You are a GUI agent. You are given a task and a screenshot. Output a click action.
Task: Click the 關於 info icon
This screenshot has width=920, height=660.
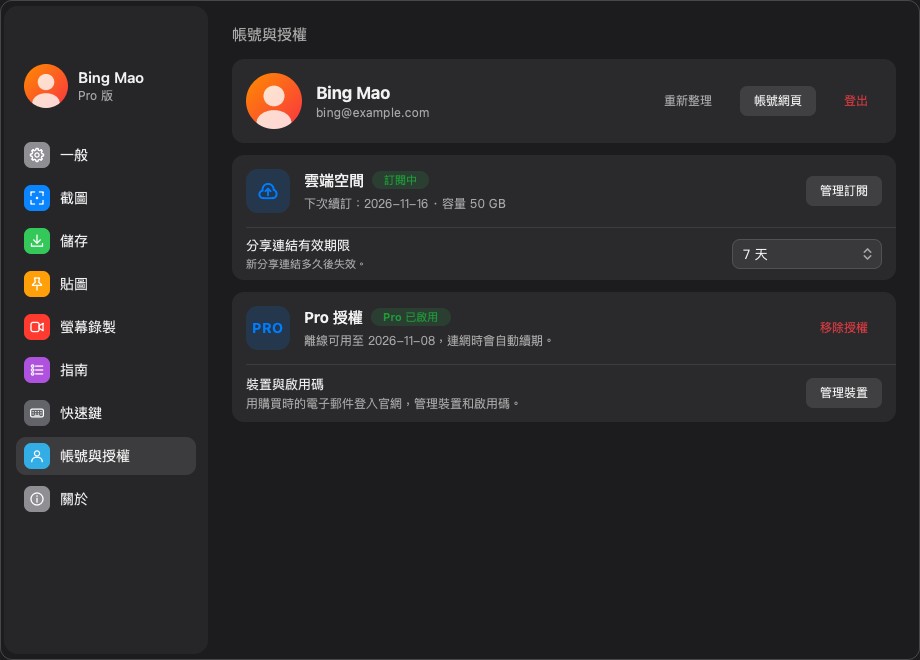37,499
